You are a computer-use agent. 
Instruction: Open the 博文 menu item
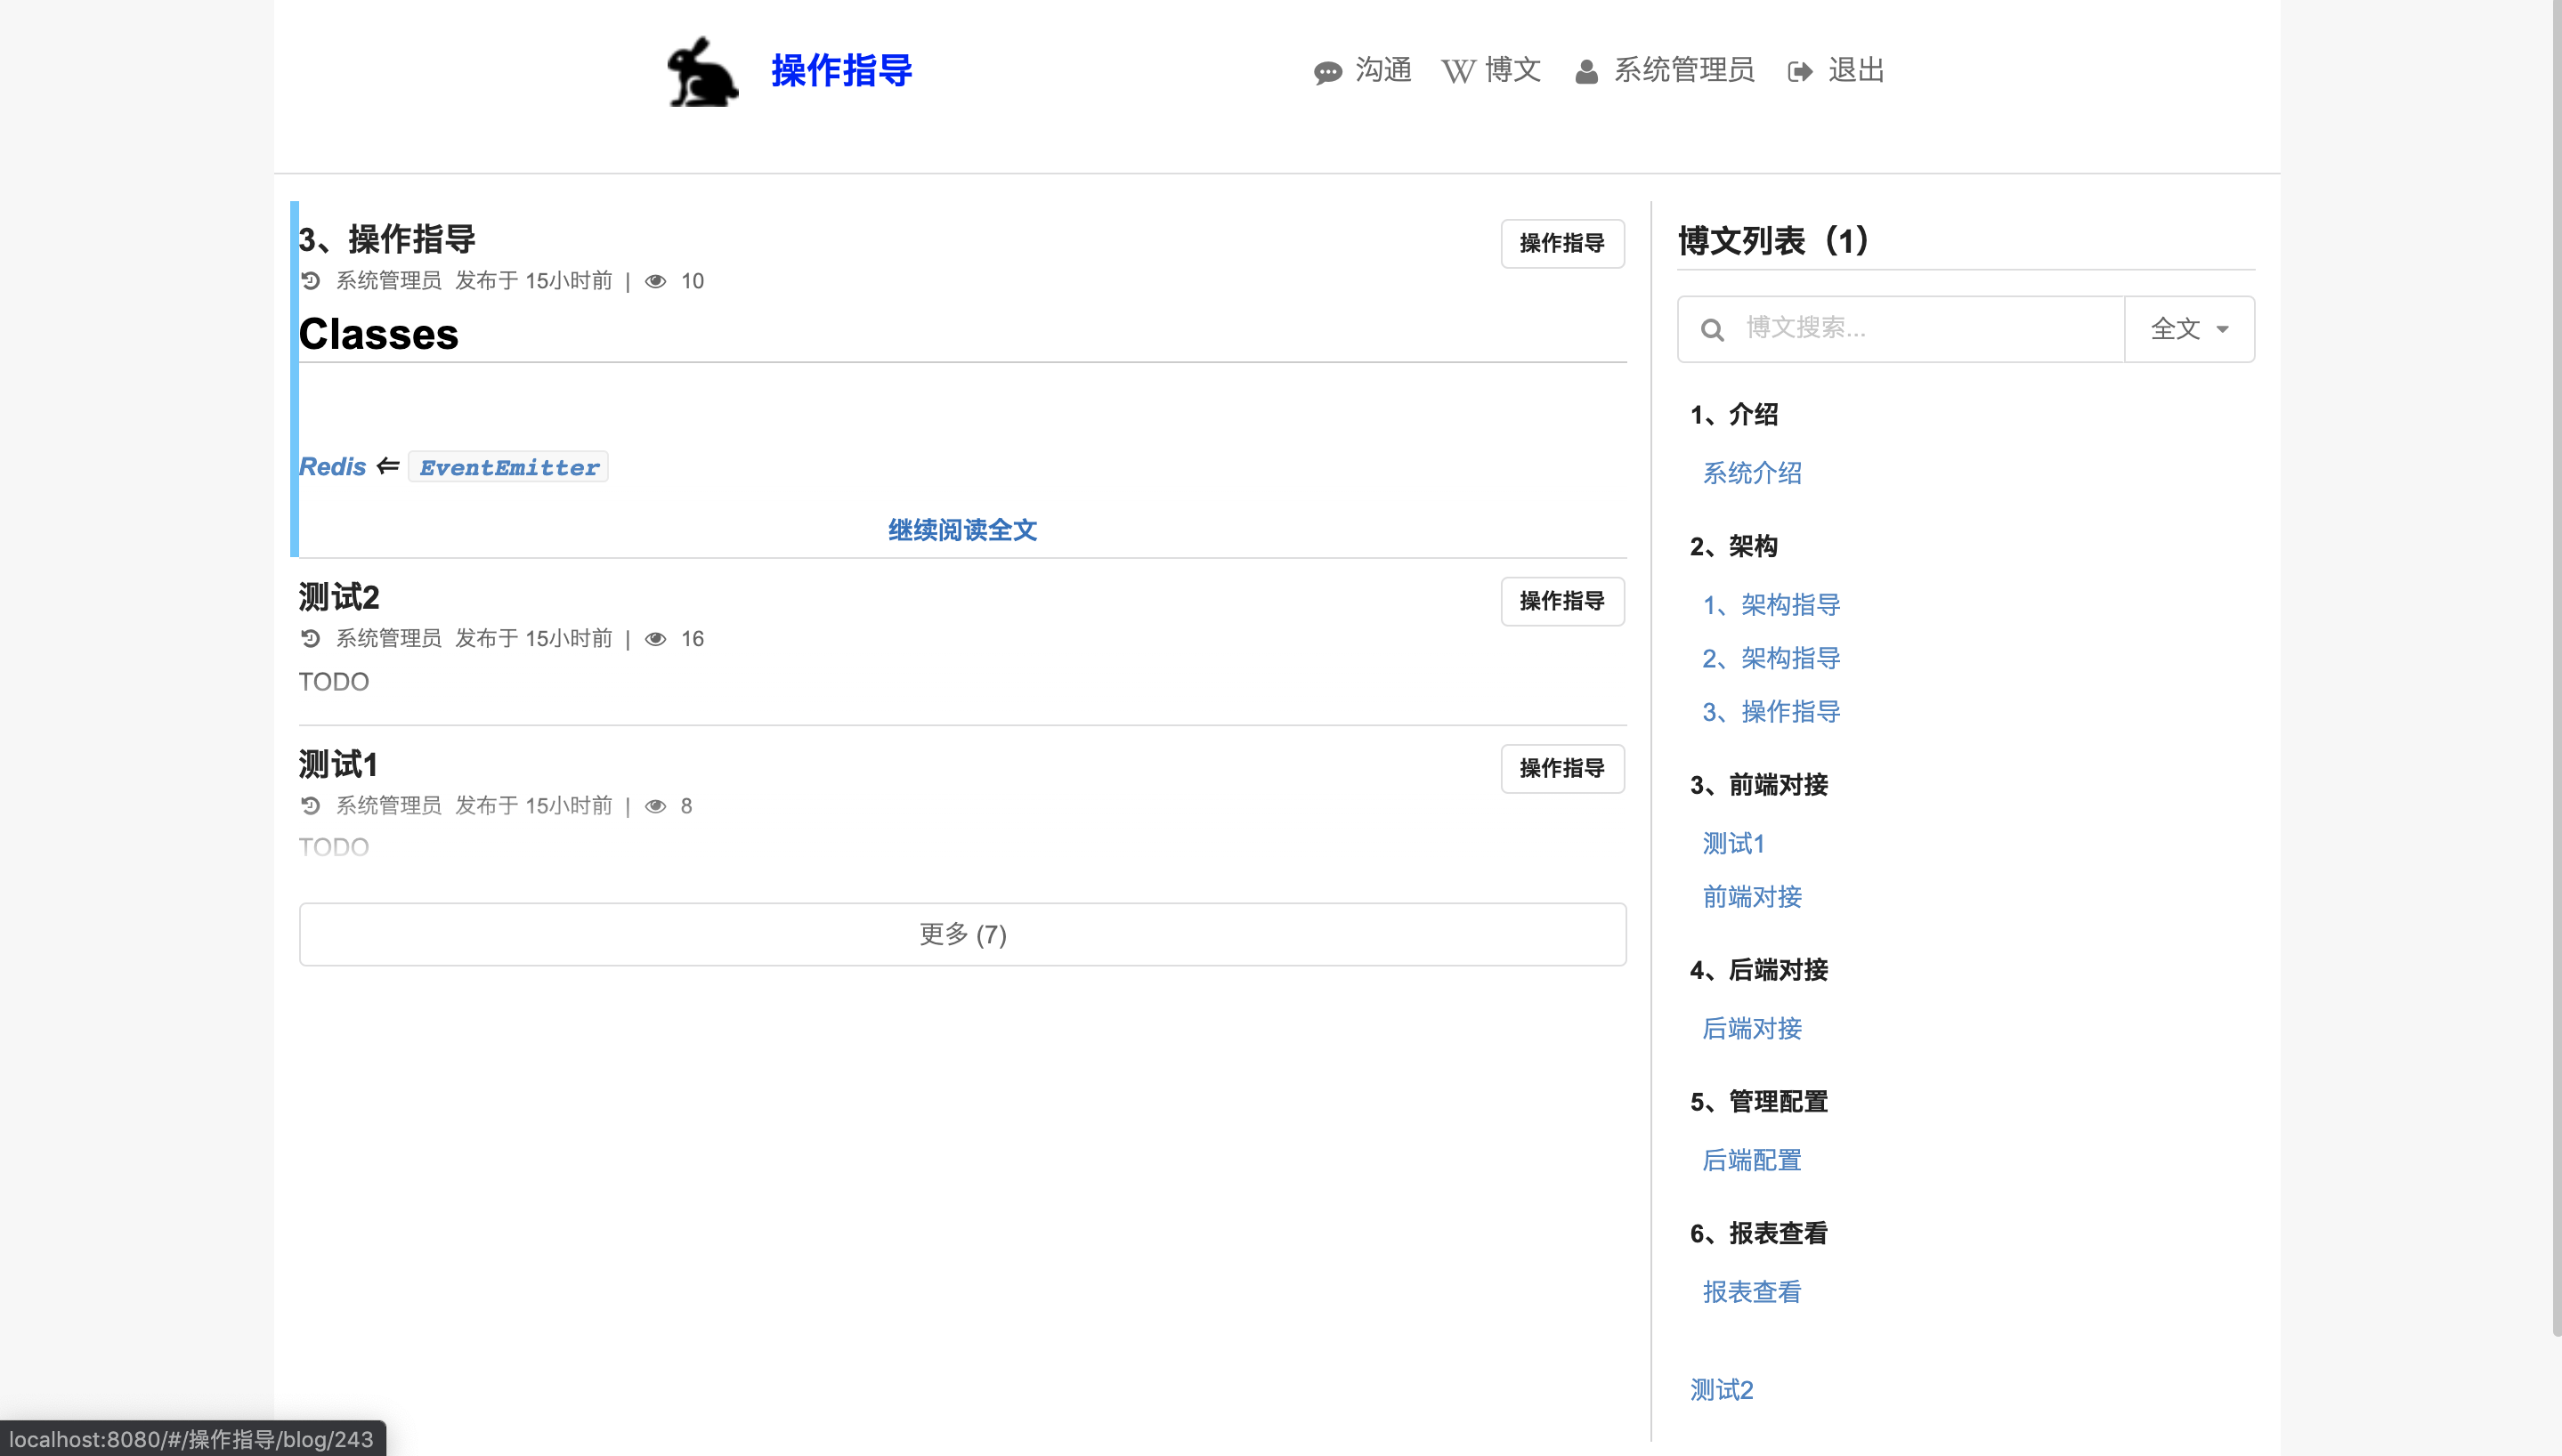[x=1512, y=70]
